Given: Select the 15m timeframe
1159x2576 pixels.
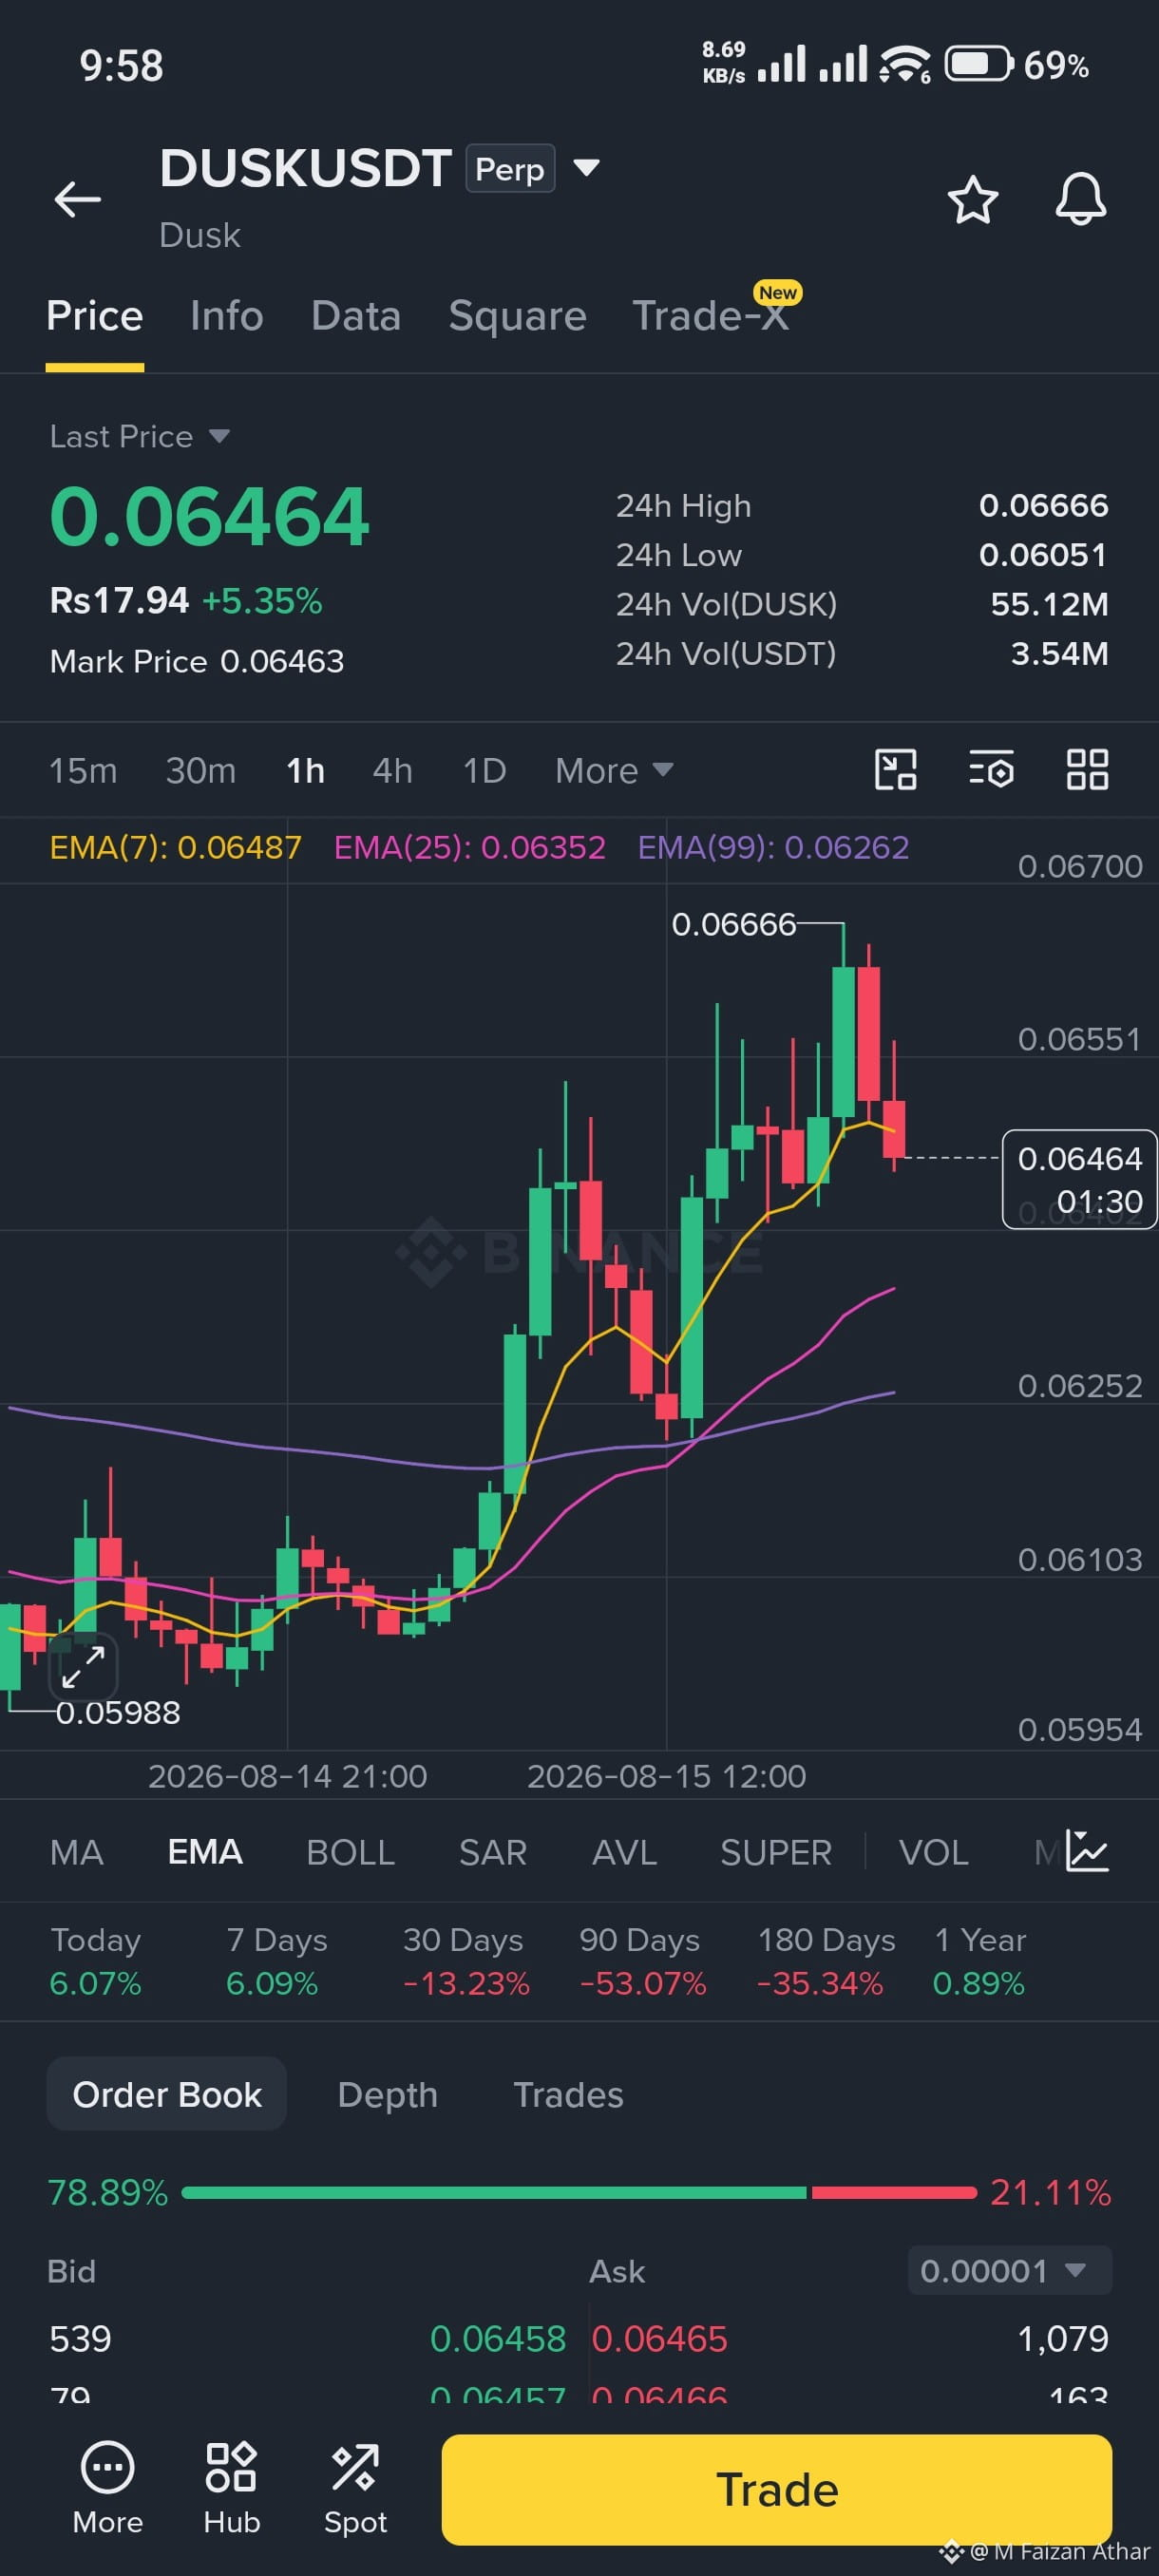Looking at the screenshot, I should click(x=83, y=770).
